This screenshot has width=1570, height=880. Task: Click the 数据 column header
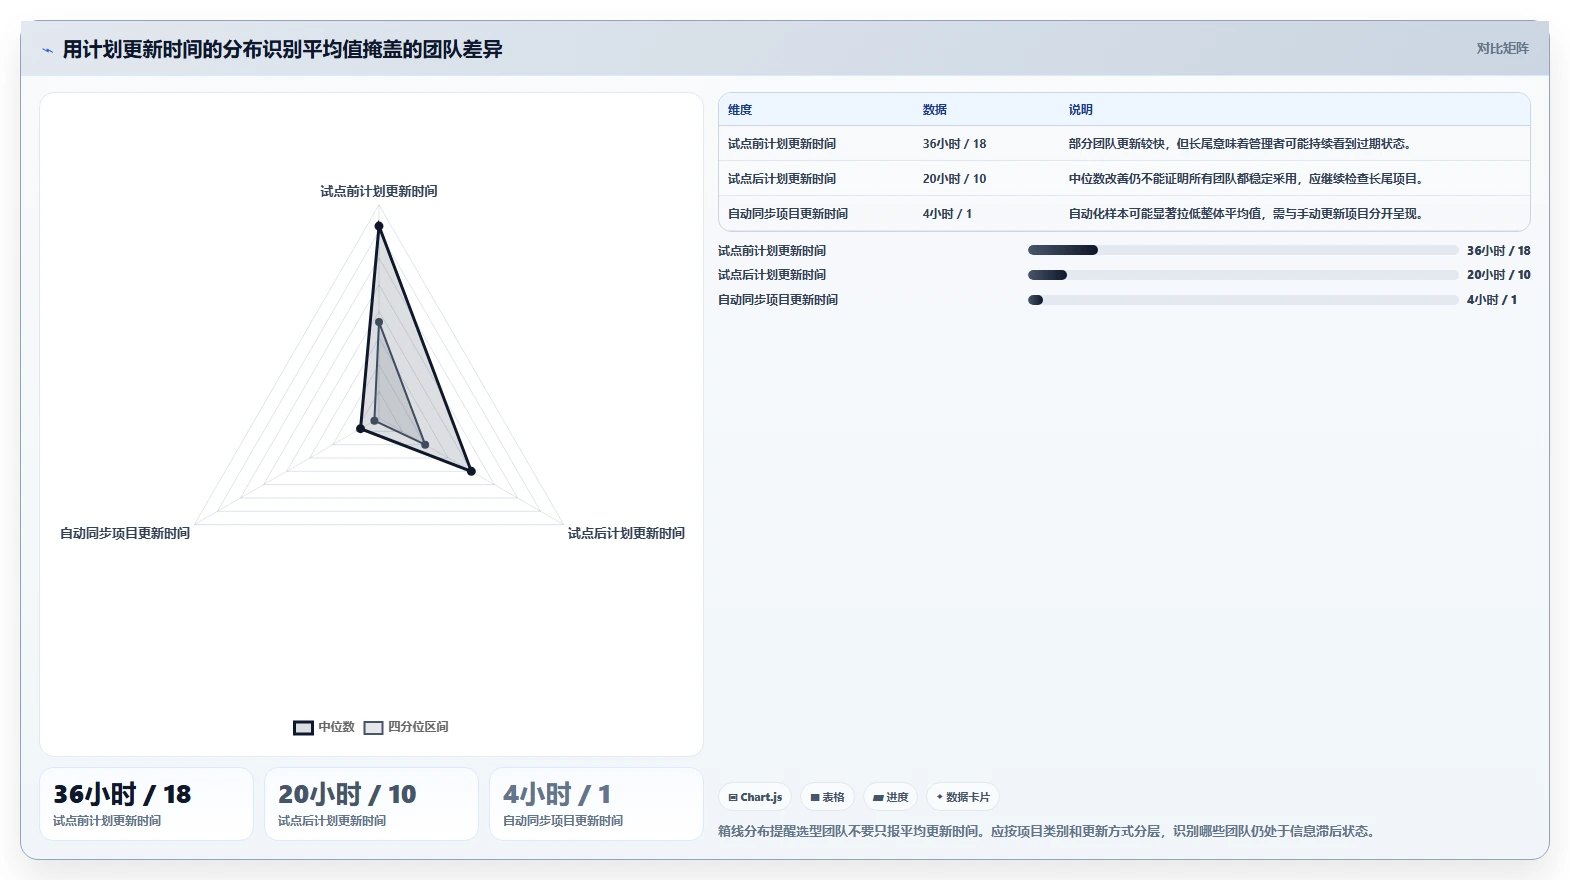[x=935, y=110]
